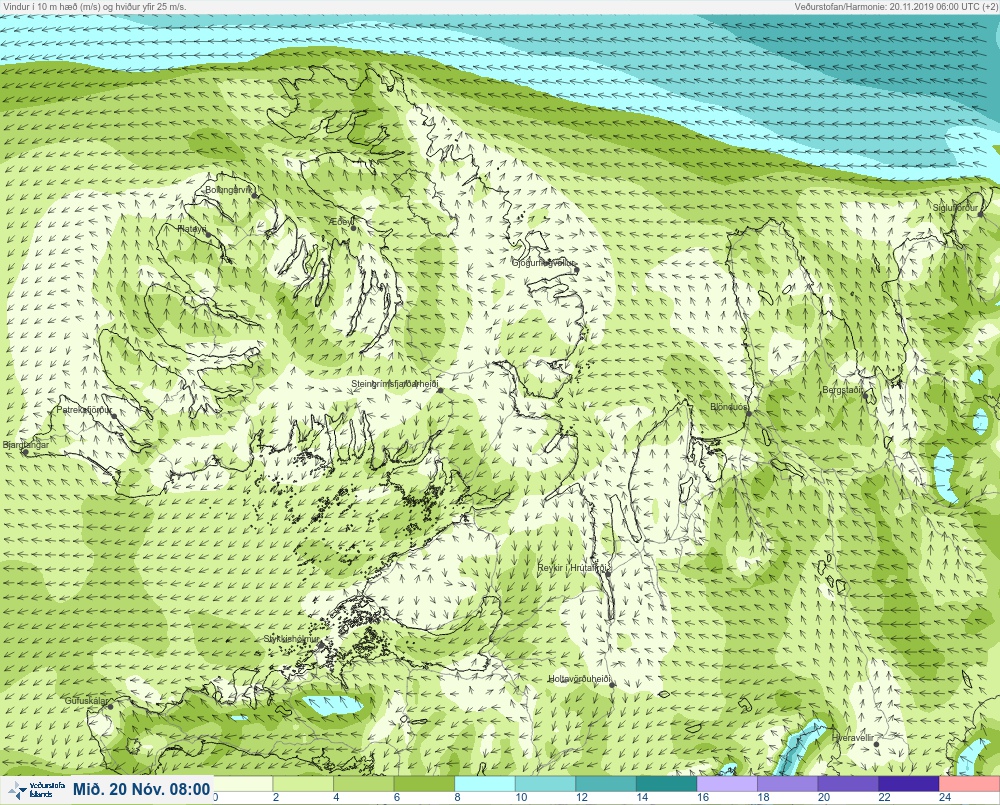The image size is (1000, 805).
Task: Click legend value 24 on the wind scale
Action: coord(945,797)
